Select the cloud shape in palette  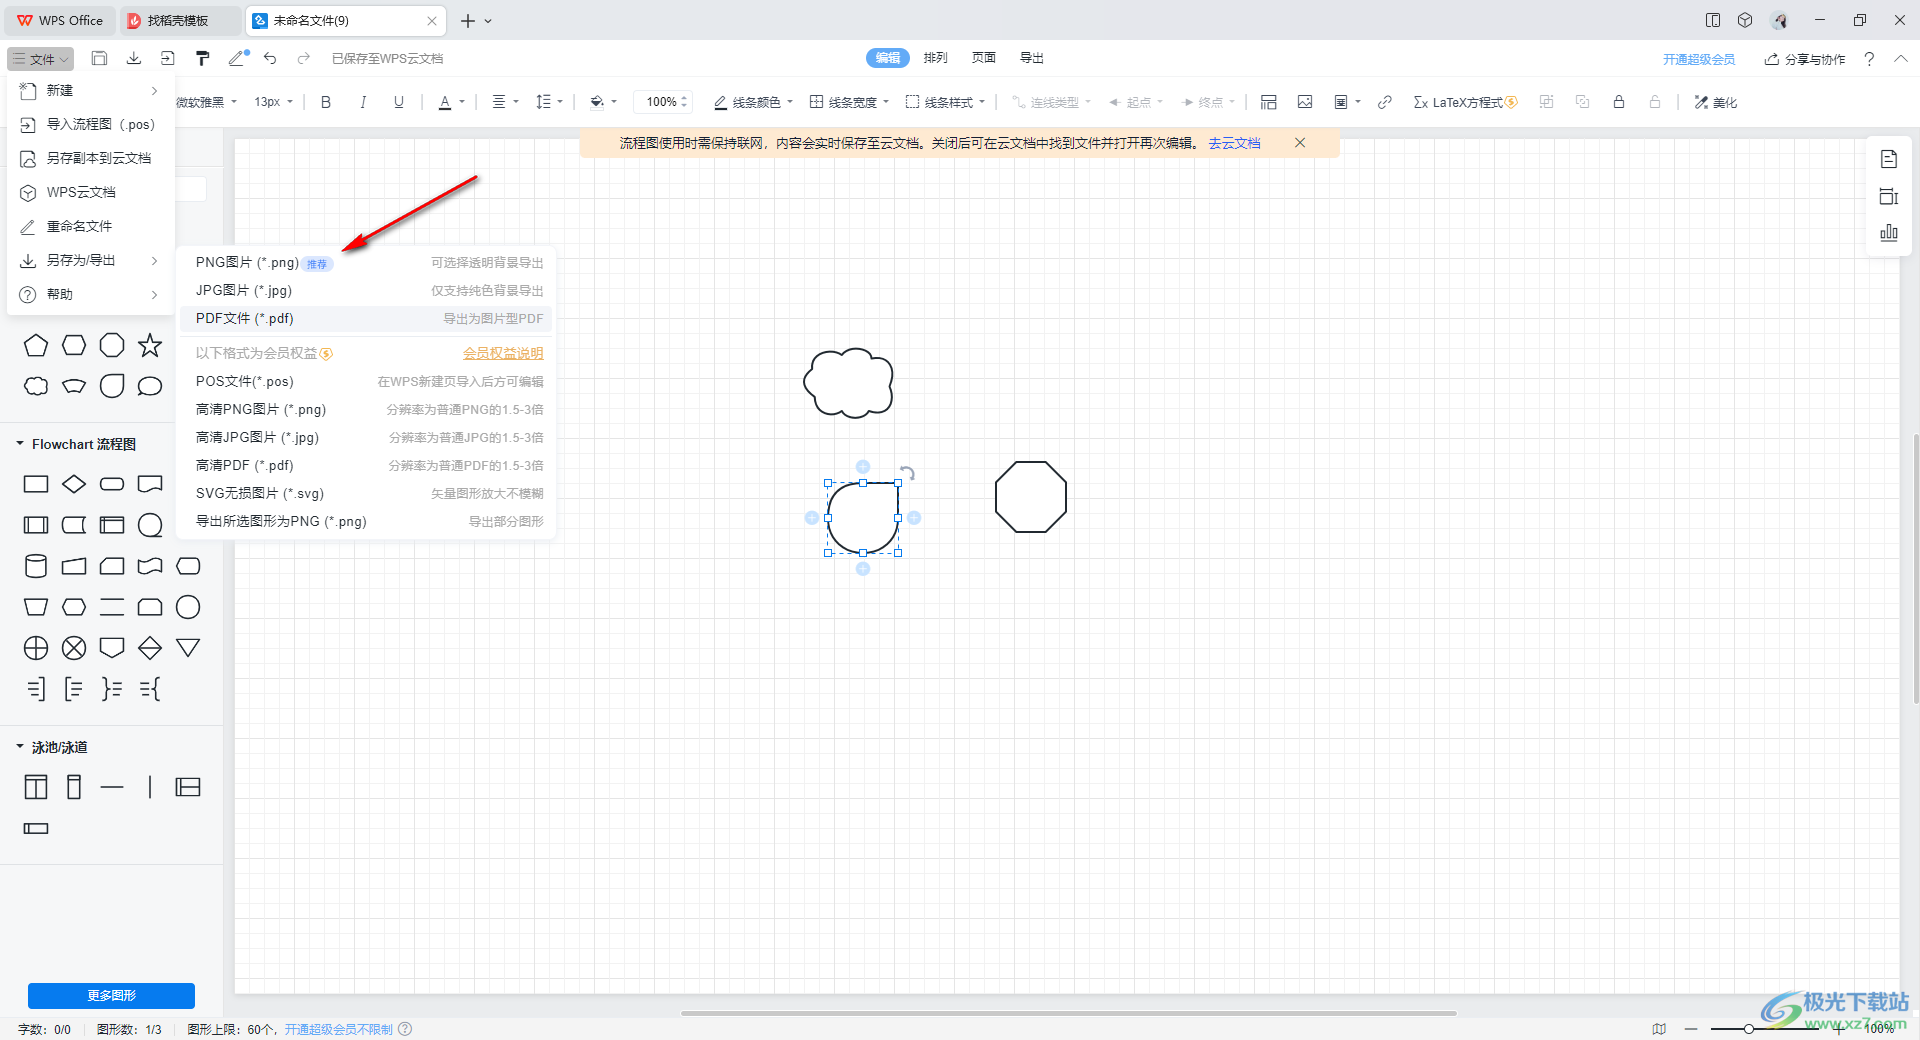[36, 386]
